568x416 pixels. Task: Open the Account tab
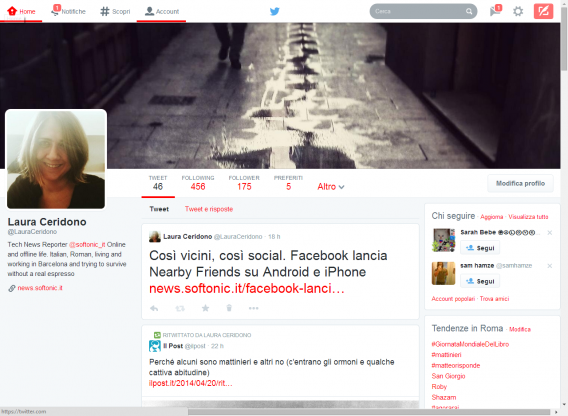tap(162, 12)
